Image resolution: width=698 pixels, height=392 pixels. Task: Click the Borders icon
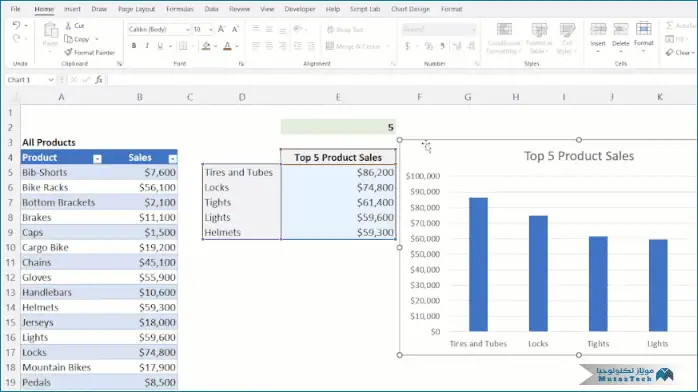click(183, 45)
